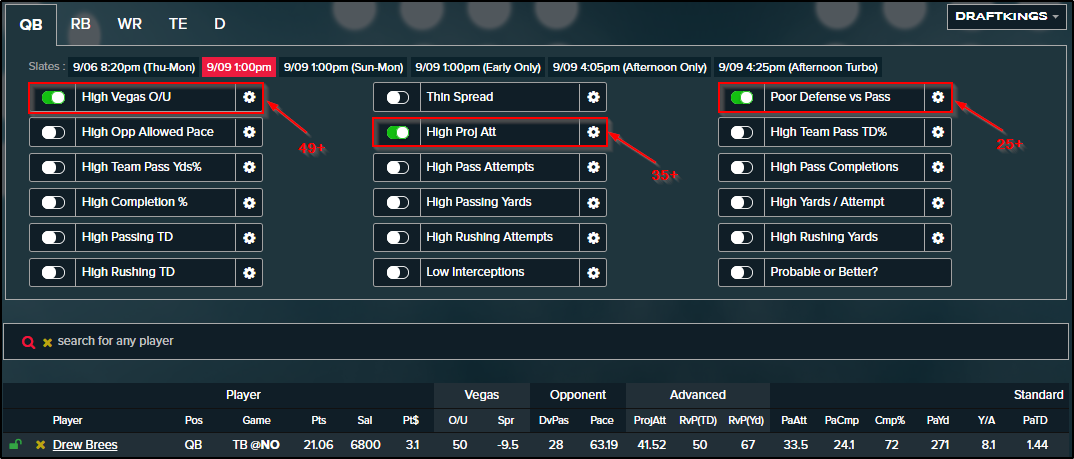Switch to the TE position tab

(178, 24)
